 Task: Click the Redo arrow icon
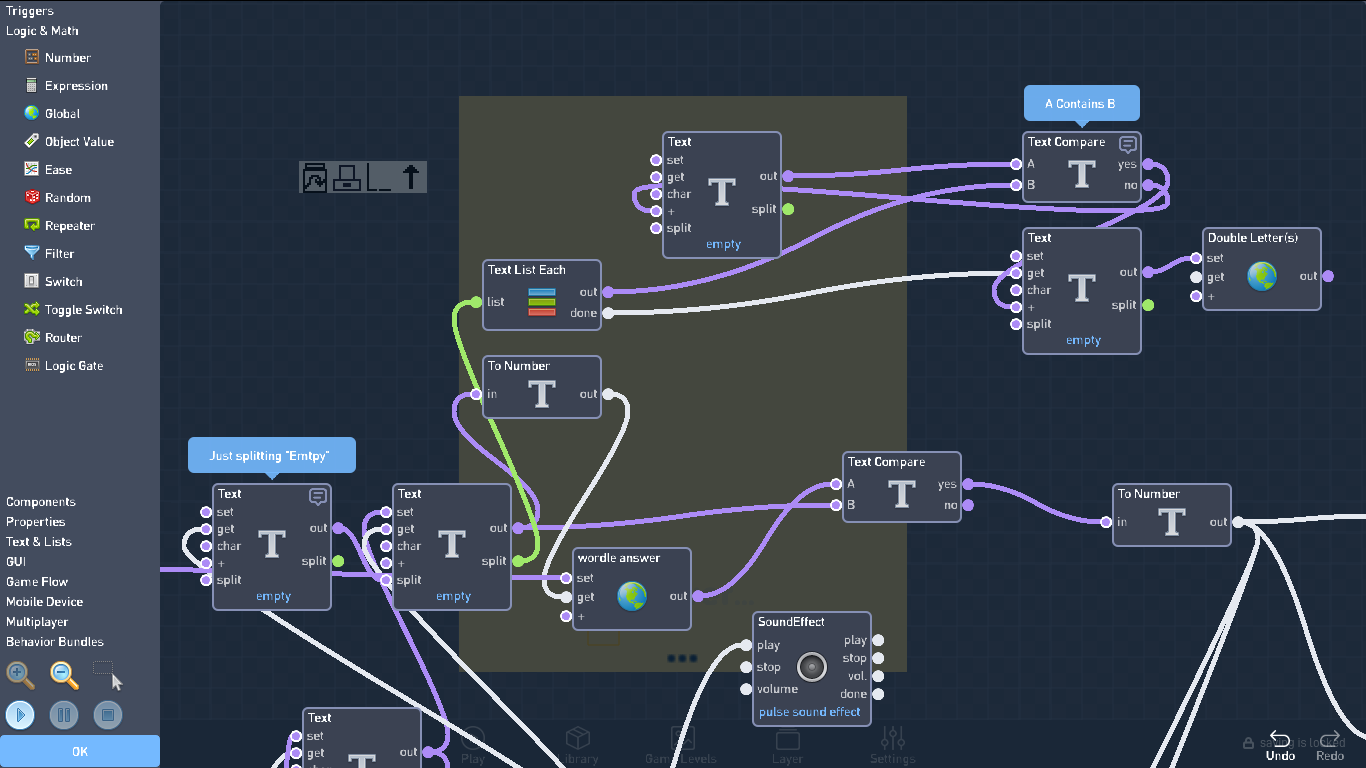[1330, 738]
